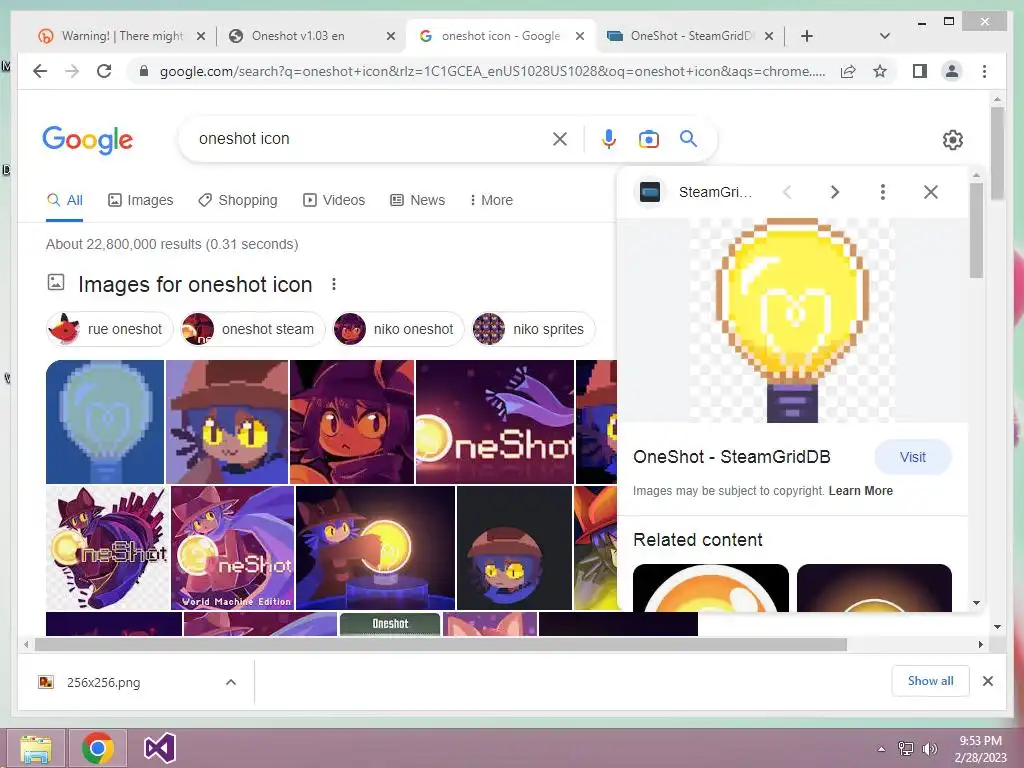The image size is (1024, 768).
Task: Open the tab search dropdown
Action: (884, 36)
